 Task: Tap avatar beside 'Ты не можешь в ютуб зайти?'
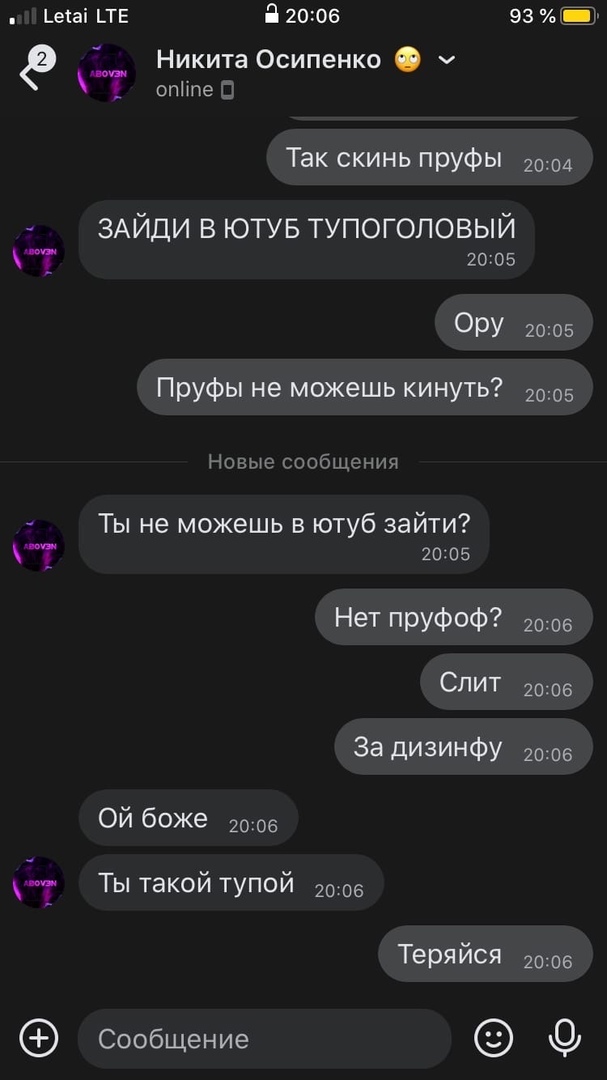click(39, 546)
